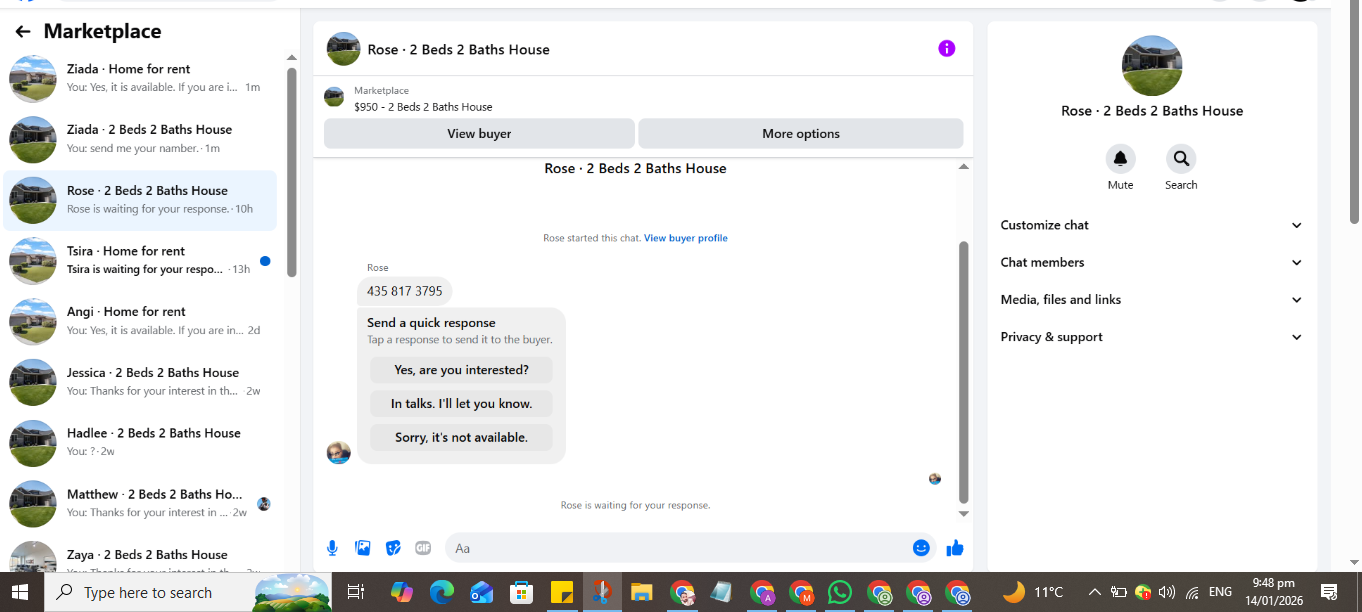The height and width of the screenshot is (612, 1362).
Task: Open volume control in system tray
Action: pos(1166,592)
